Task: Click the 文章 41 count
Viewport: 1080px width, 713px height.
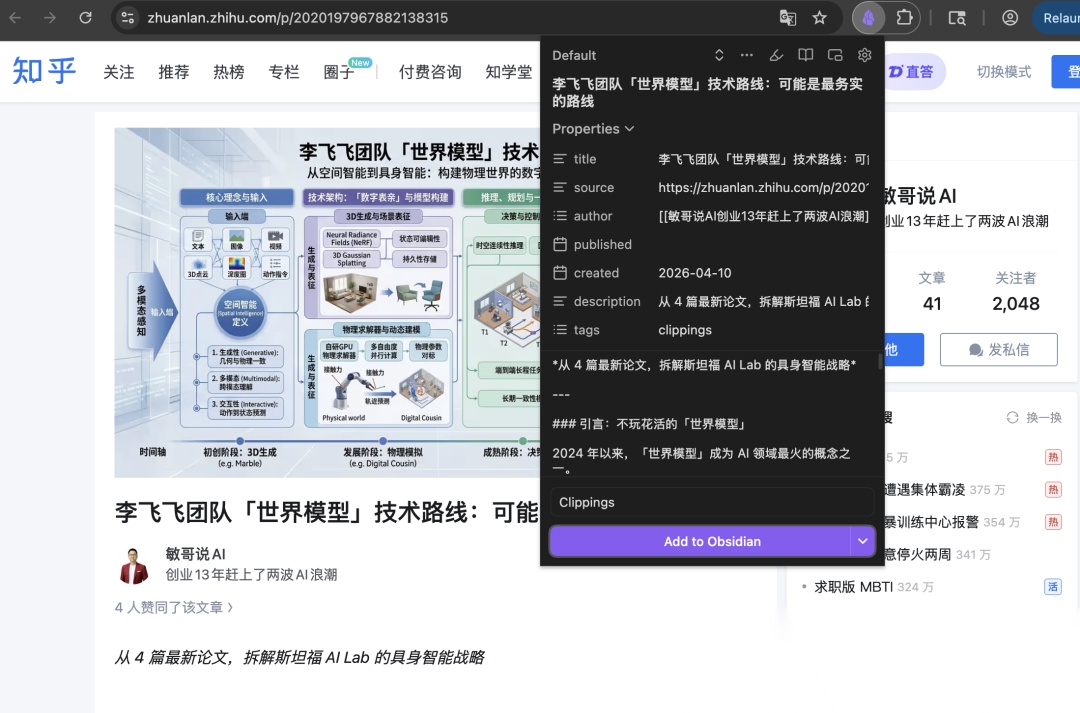Action: point(932,291)
